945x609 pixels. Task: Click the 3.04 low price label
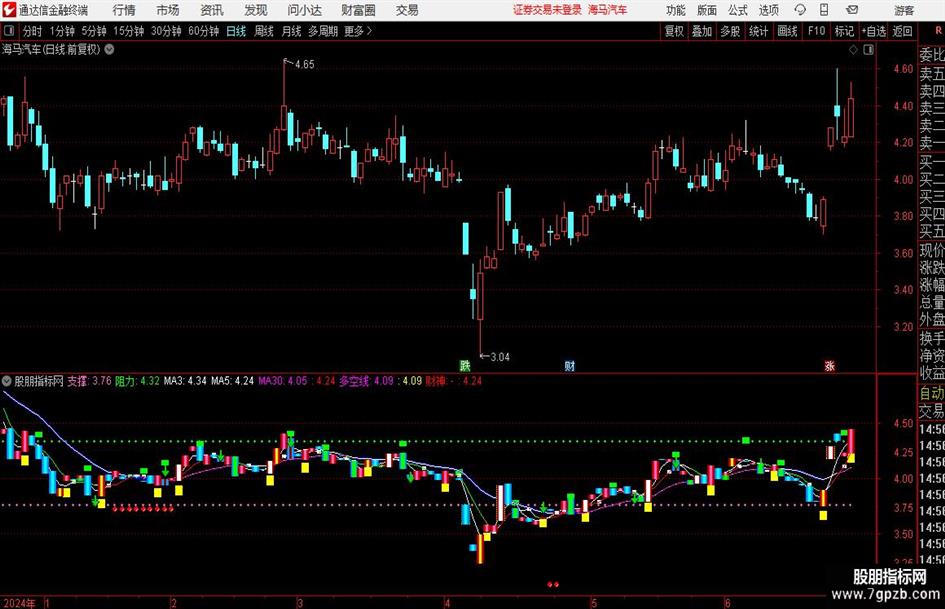500,357
